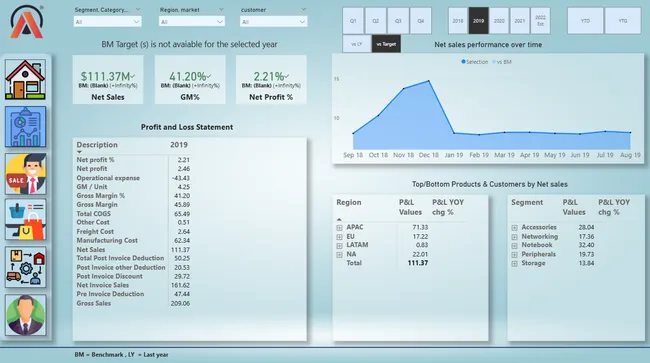
Task: Select fiscal year 2022 Est
Action: pyautogui.click(x=540, y=21)
